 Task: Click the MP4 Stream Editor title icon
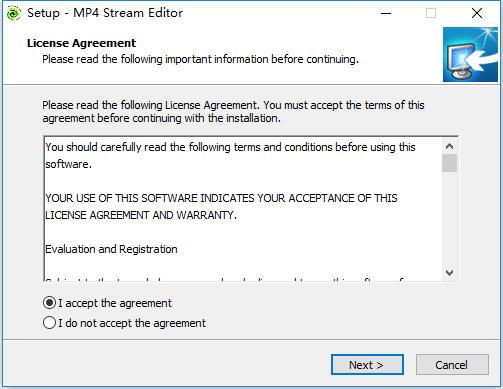pyautogui.click(x=13, y=13)
